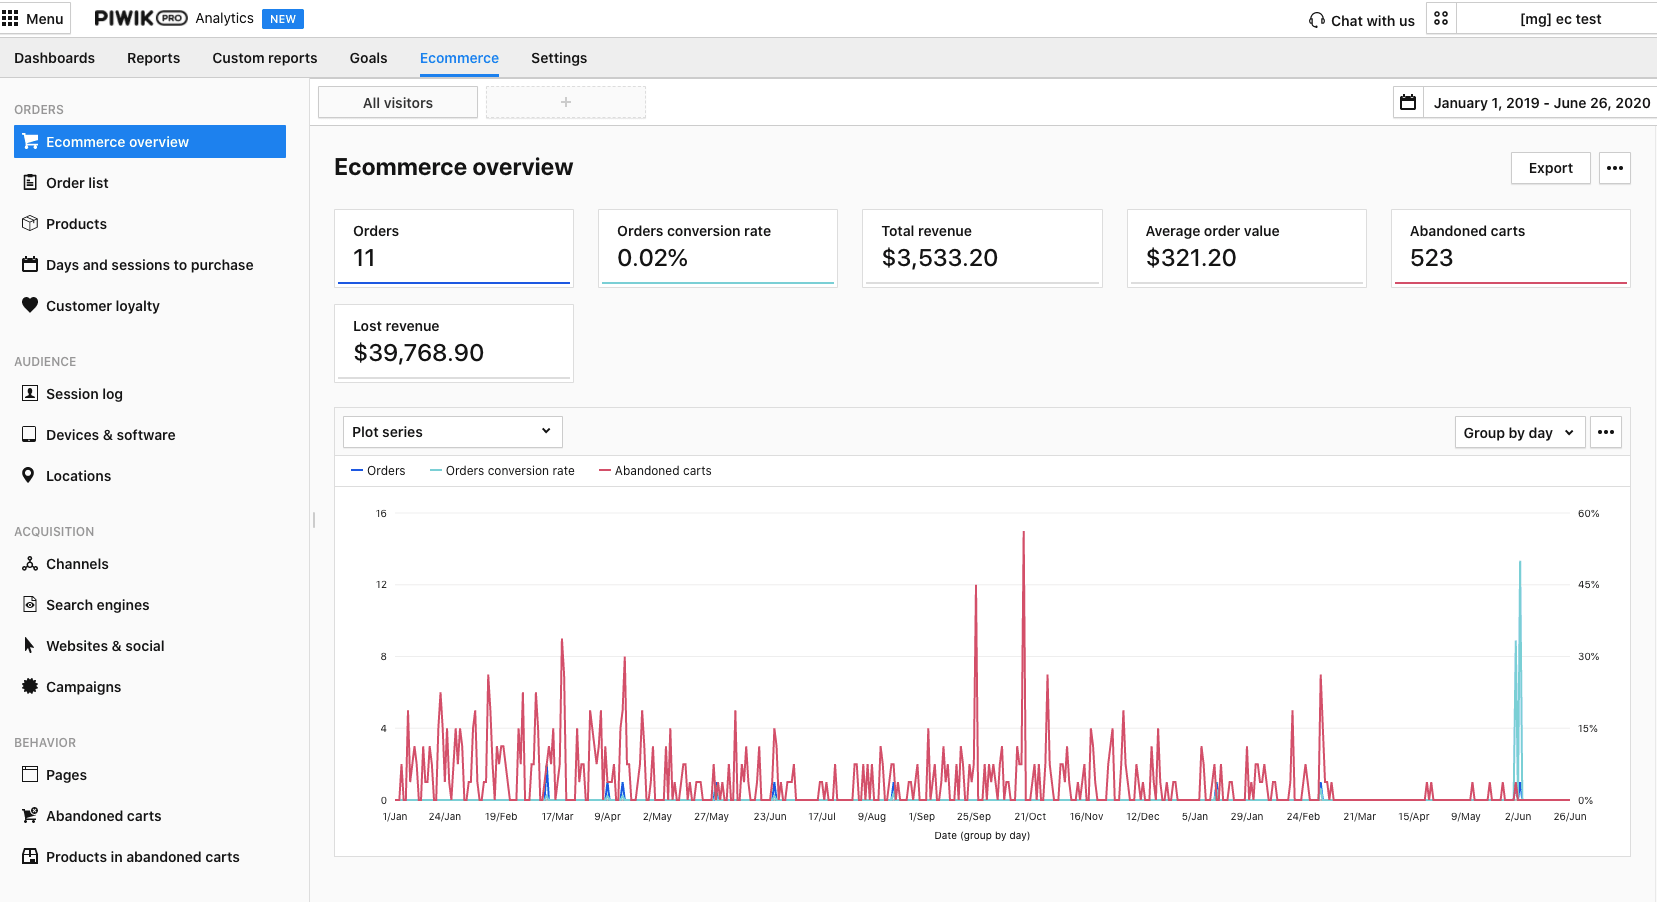Image resolution: width=1657 pixels, height=902 pixels.
Task: Click the Customer loyalty heart icon
Action: pyautogui.click(x=30, y=306)
